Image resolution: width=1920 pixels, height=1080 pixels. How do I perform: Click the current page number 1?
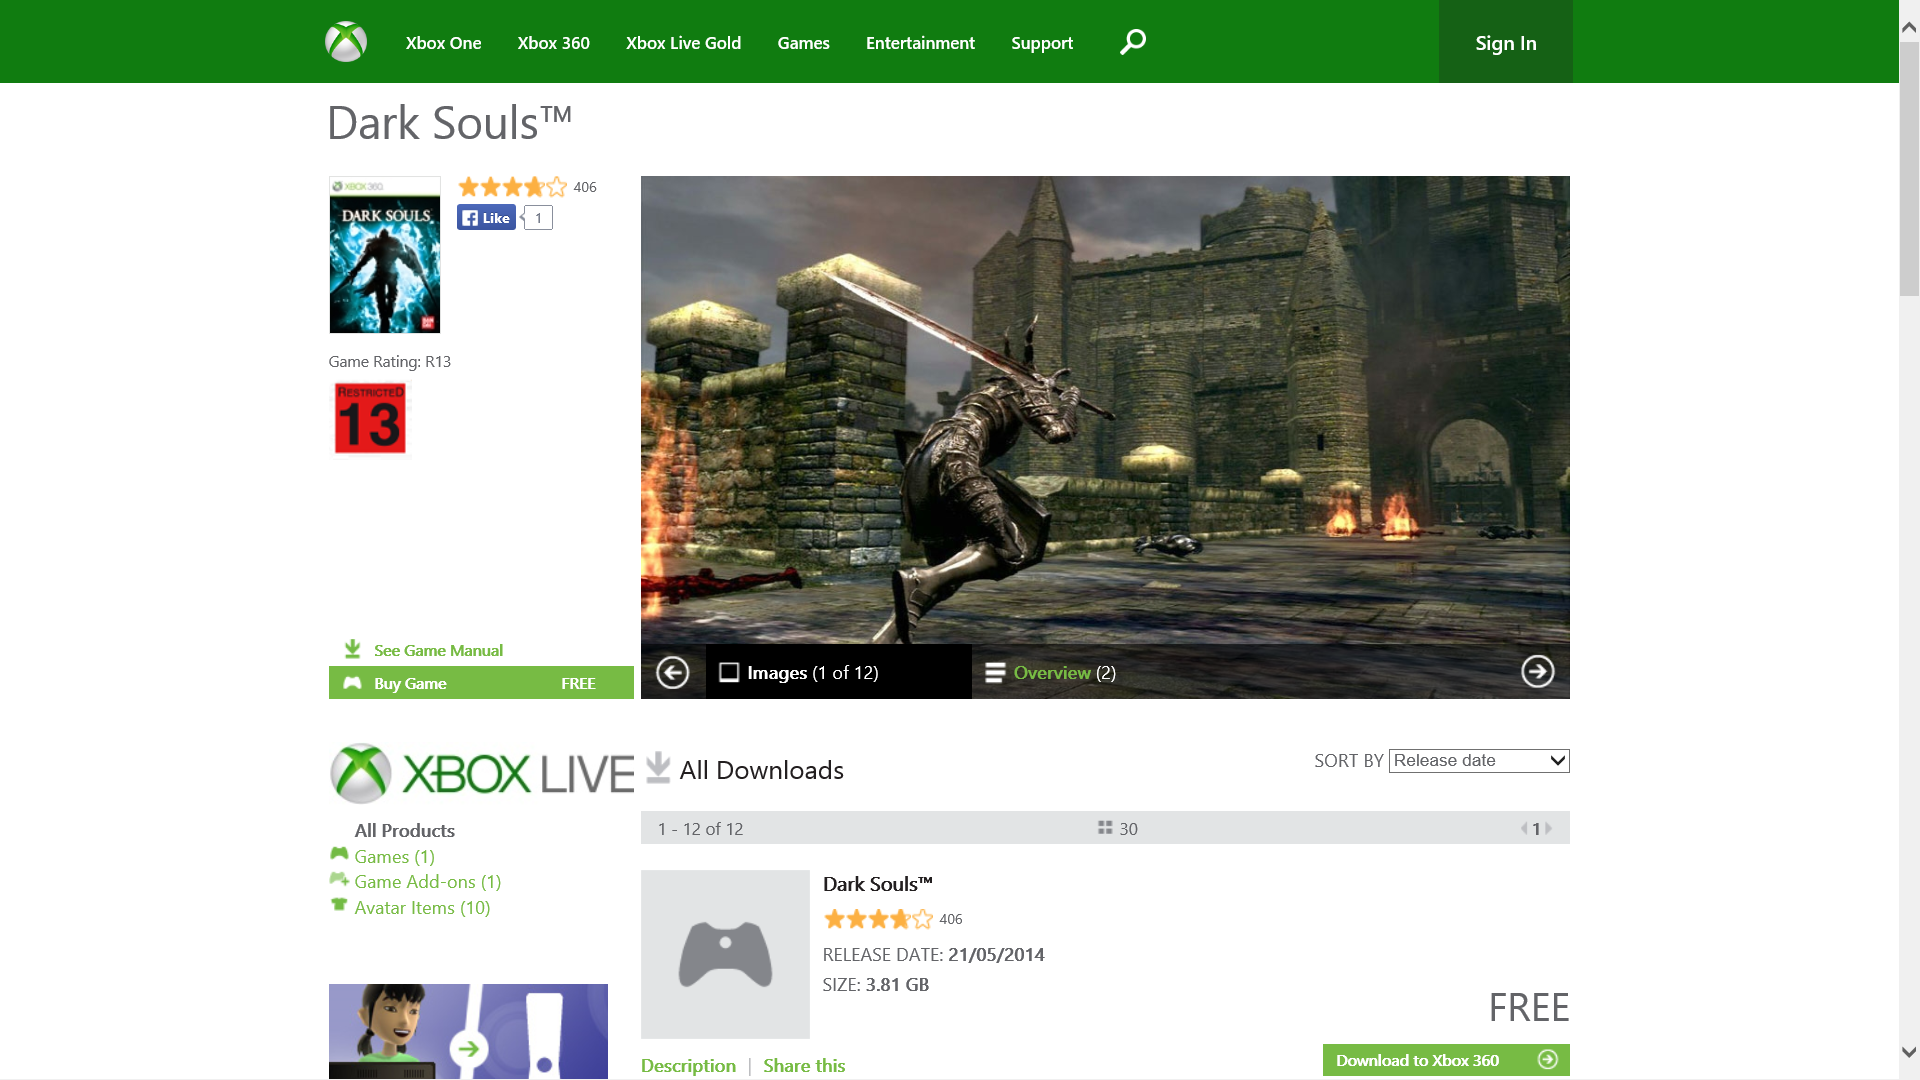click(x=1536, y=829)
